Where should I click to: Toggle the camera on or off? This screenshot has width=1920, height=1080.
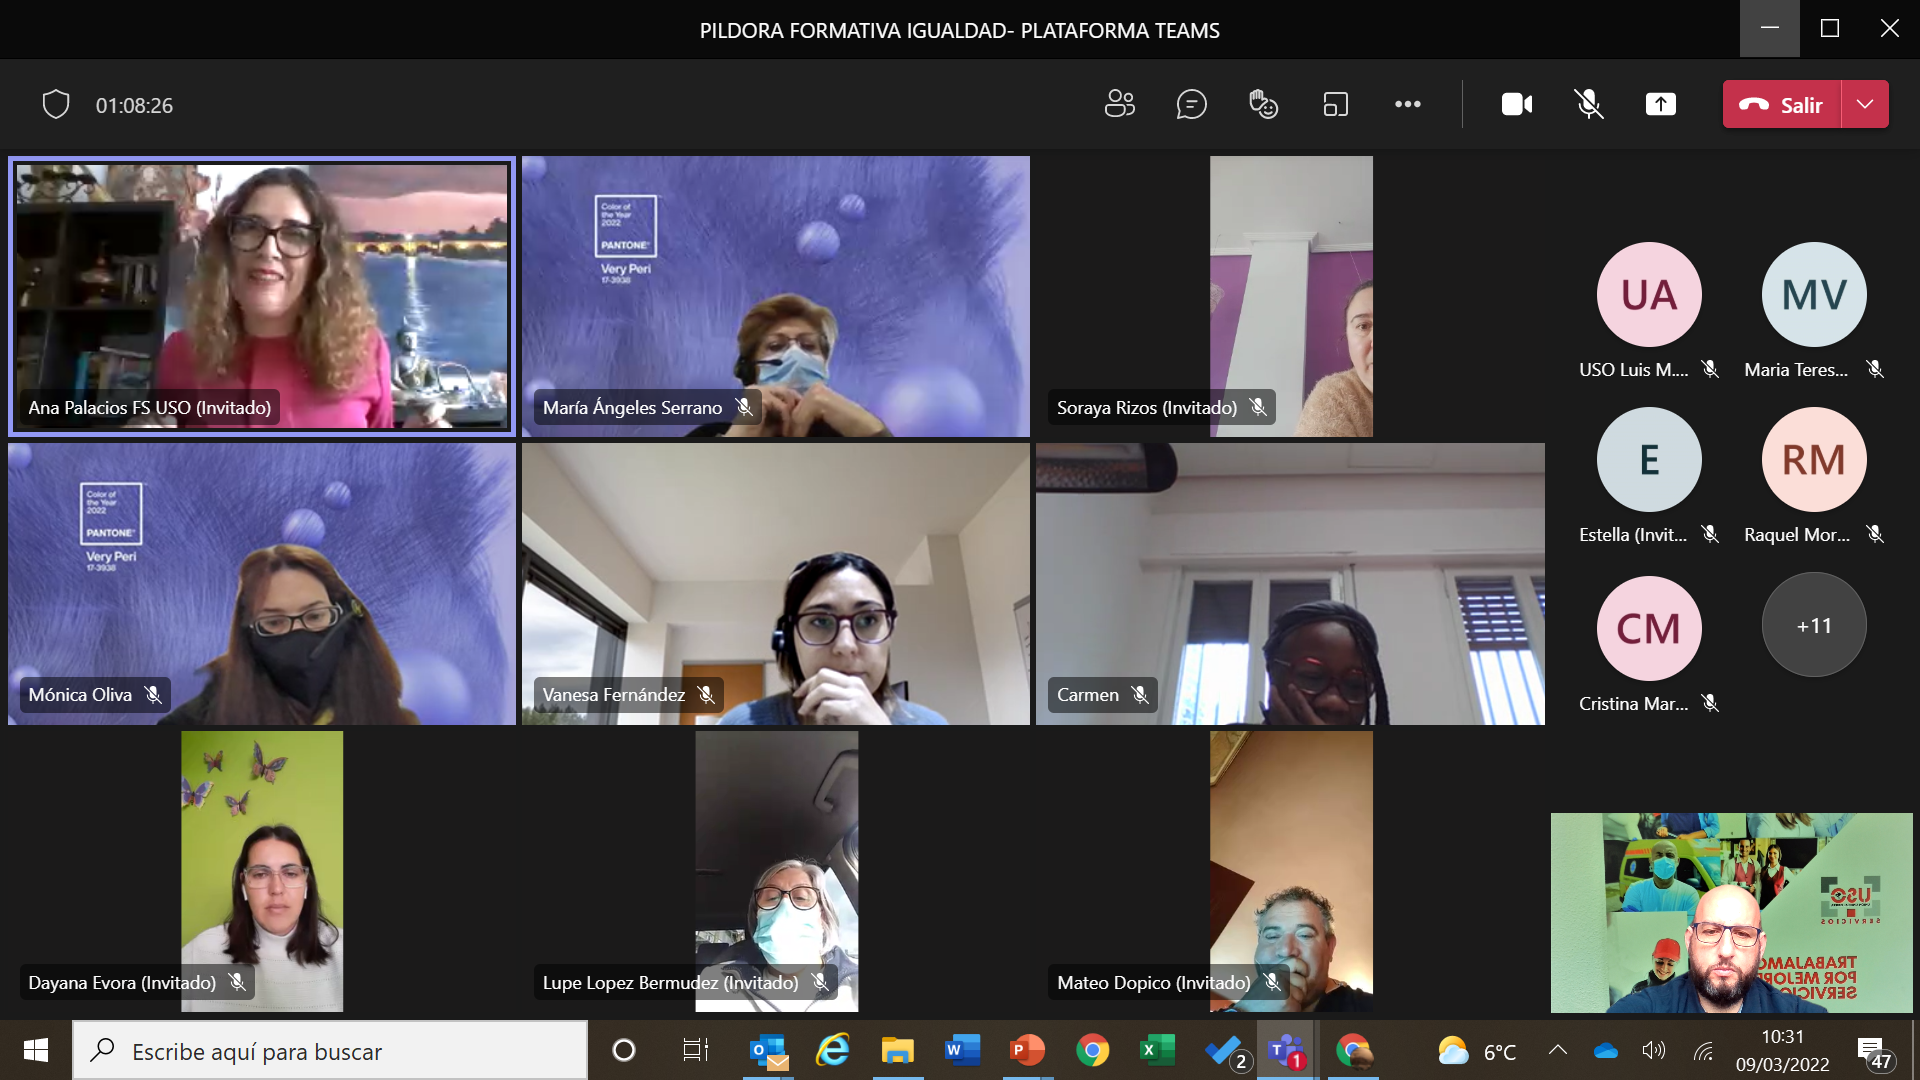(1516, 104)
